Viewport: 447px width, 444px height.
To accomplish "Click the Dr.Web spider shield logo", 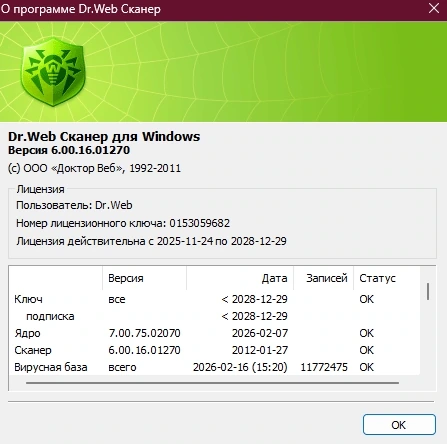I will 53,71.
